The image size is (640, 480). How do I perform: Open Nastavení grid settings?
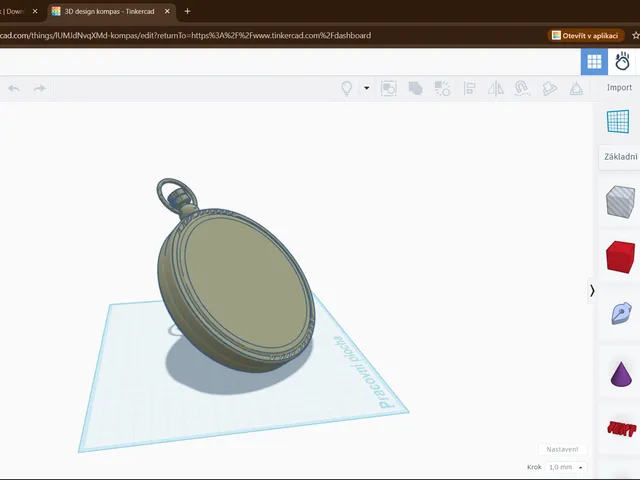[x=562, y=449]
